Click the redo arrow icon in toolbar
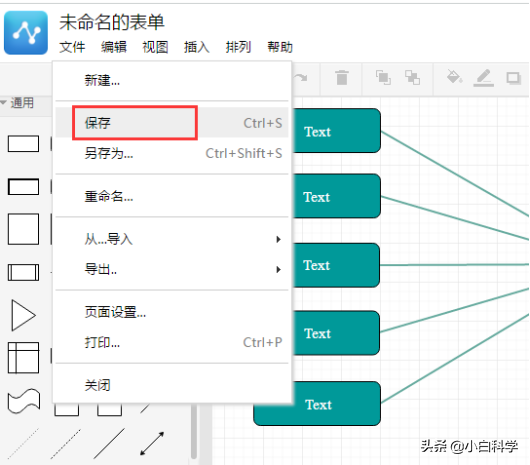Image resolution: width=530 pixels, height=465 pixels. (x=300, y=78)
